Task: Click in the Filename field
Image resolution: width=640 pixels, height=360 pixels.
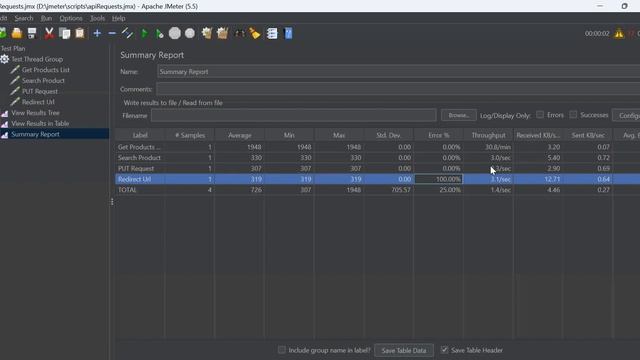Action: [293, 116]
